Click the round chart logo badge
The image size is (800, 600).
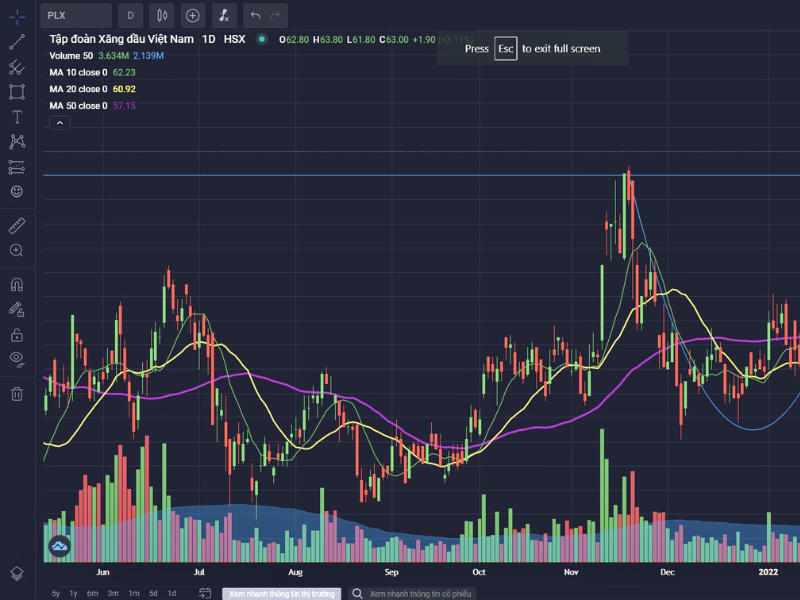point(60,546)
